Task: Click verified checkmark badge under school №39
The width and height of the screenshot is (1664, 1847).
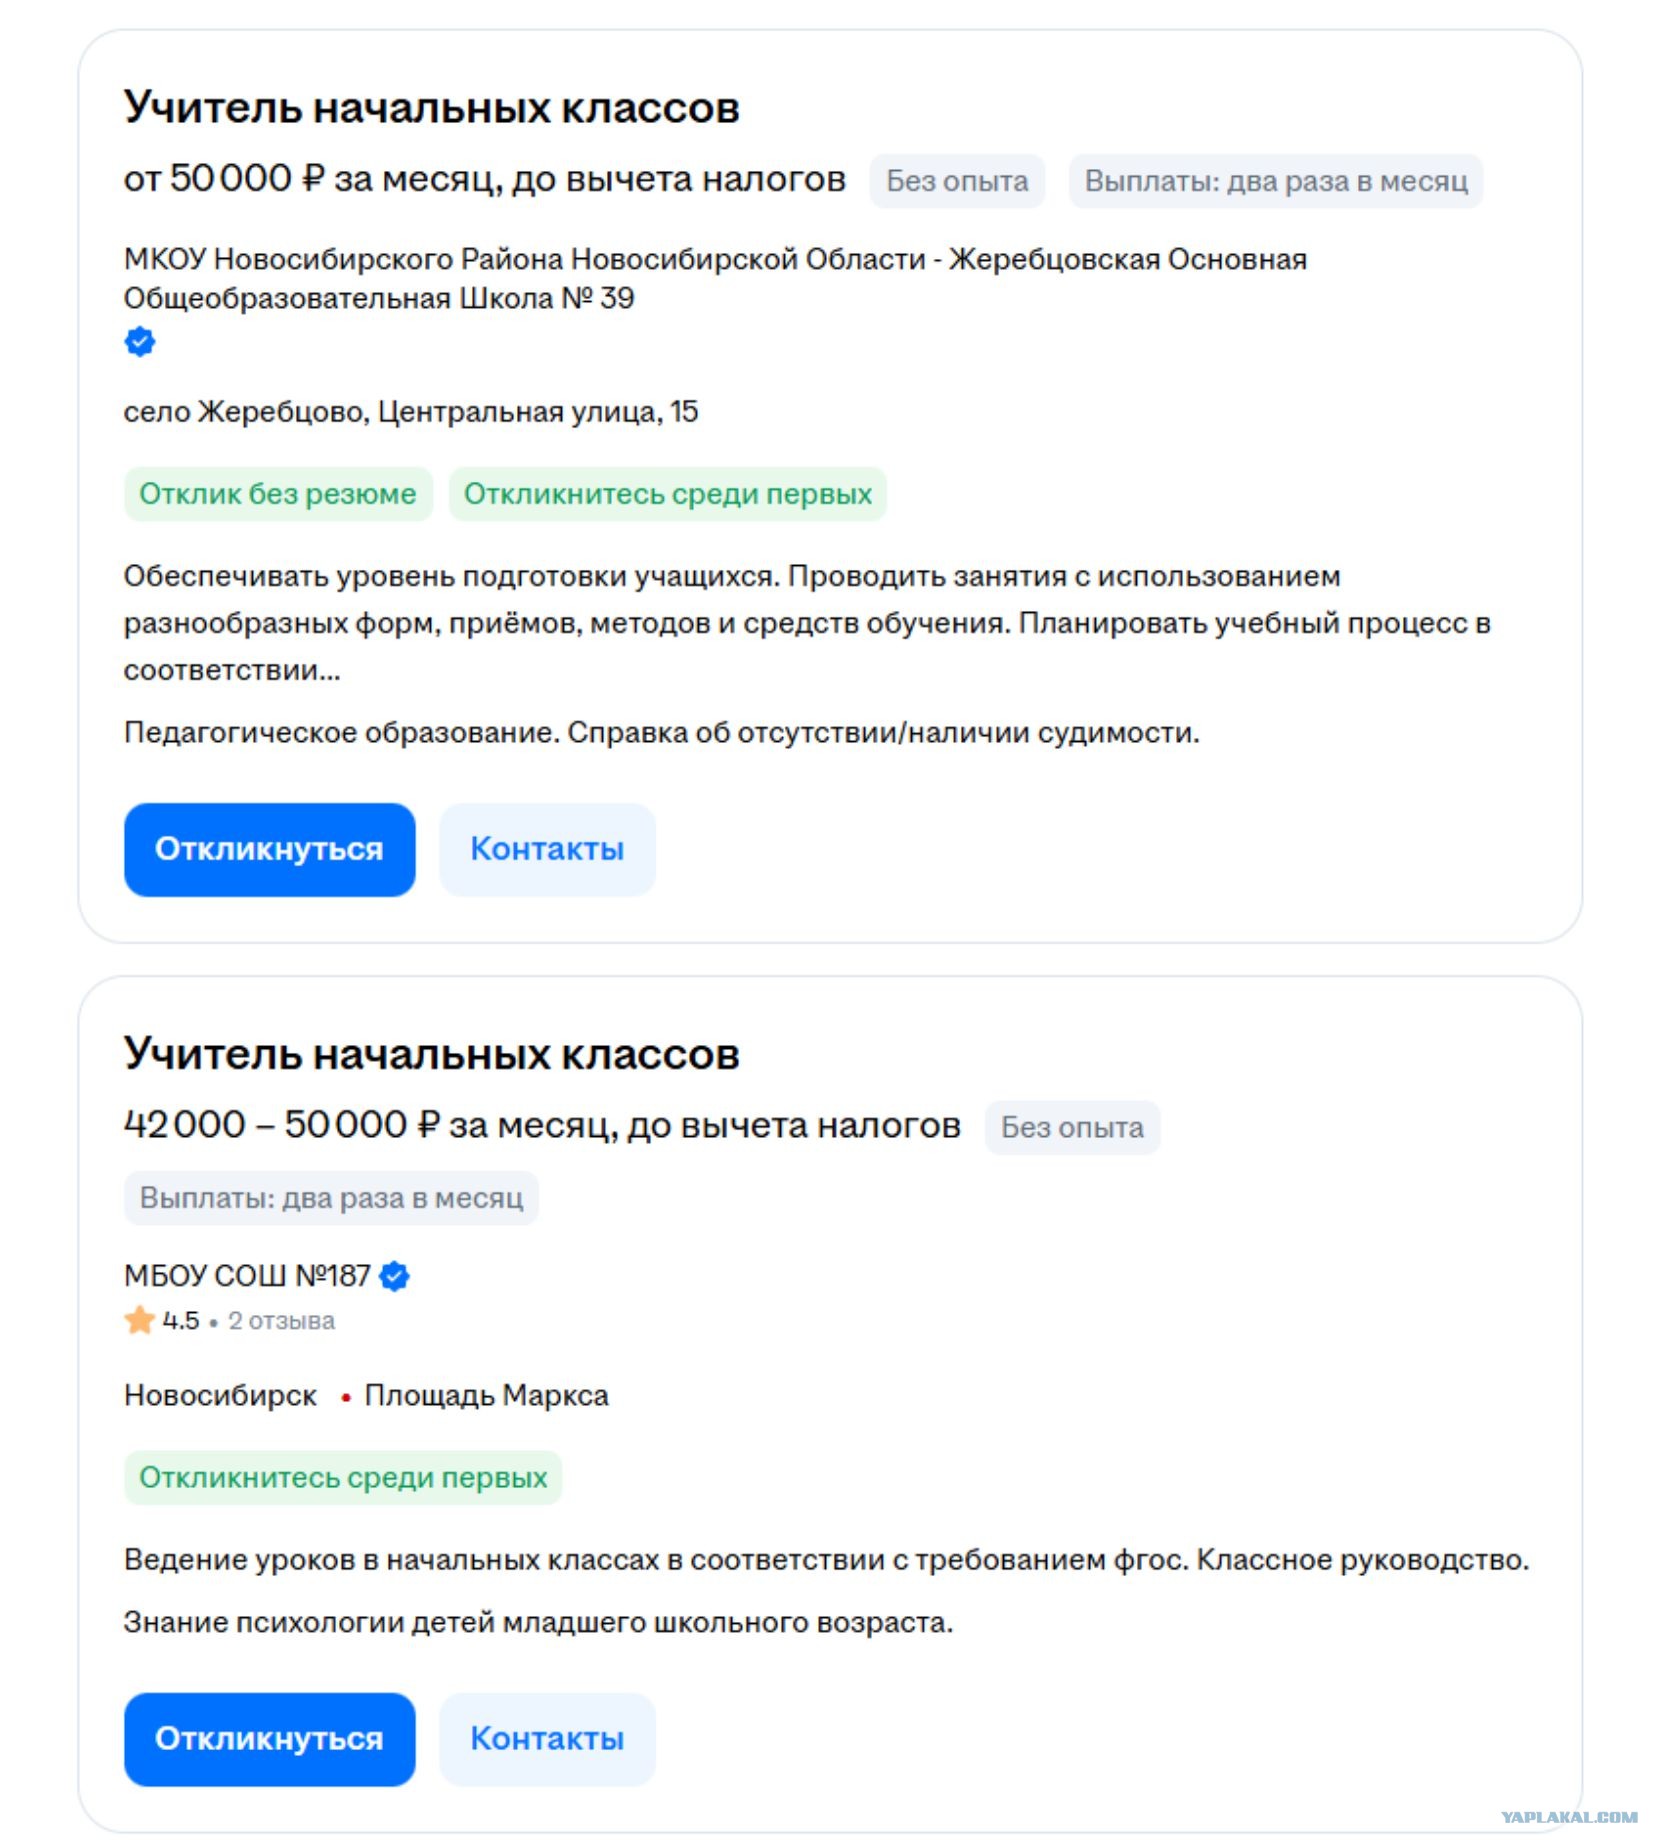Action: click(139, 342)
